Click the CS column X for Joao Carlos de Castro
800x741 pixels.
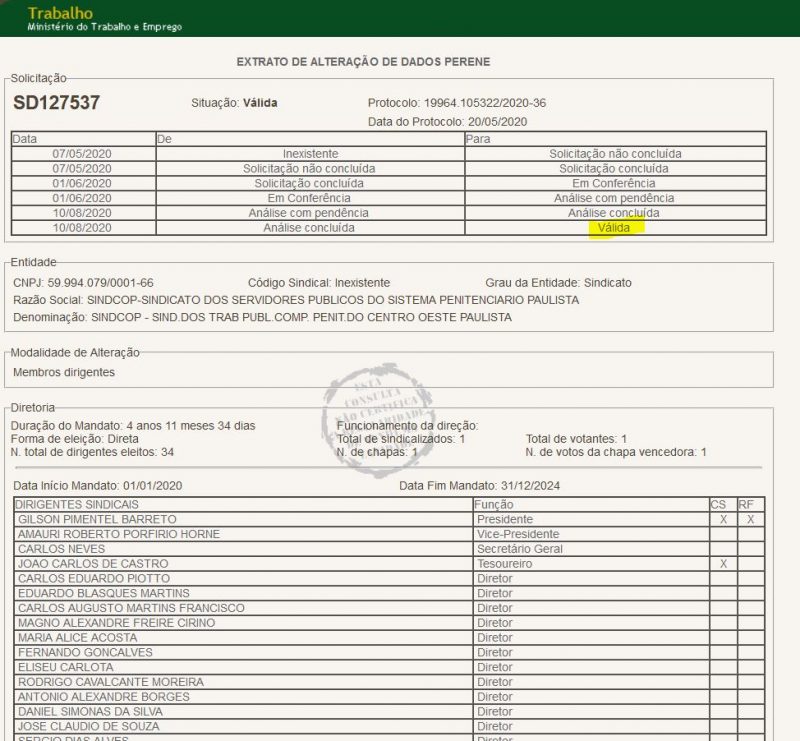(723, 564)
